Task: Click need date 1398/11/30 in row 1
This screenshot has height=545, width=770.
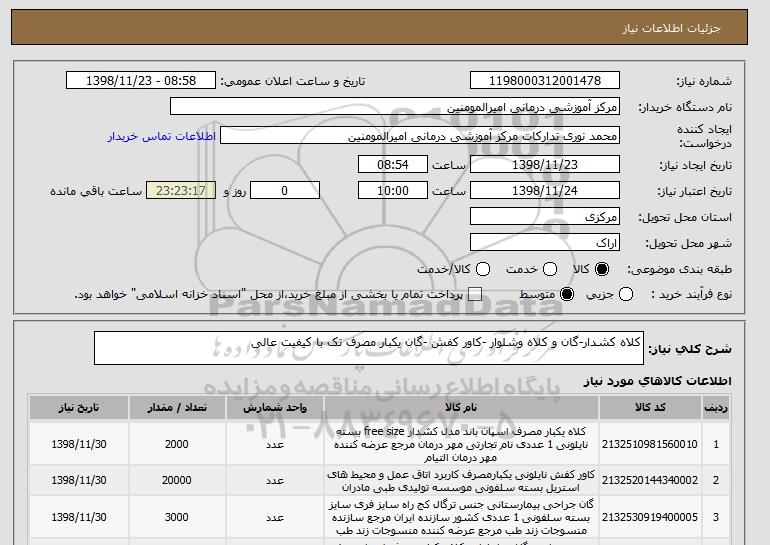Action: point(79,444)
